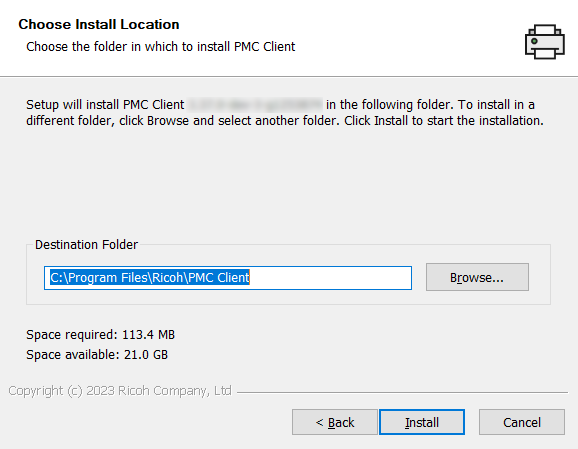Viewport: 578px width, 449px height.
Task: Place the cursor in the empty area of the path field
Action: coord(330,278)
